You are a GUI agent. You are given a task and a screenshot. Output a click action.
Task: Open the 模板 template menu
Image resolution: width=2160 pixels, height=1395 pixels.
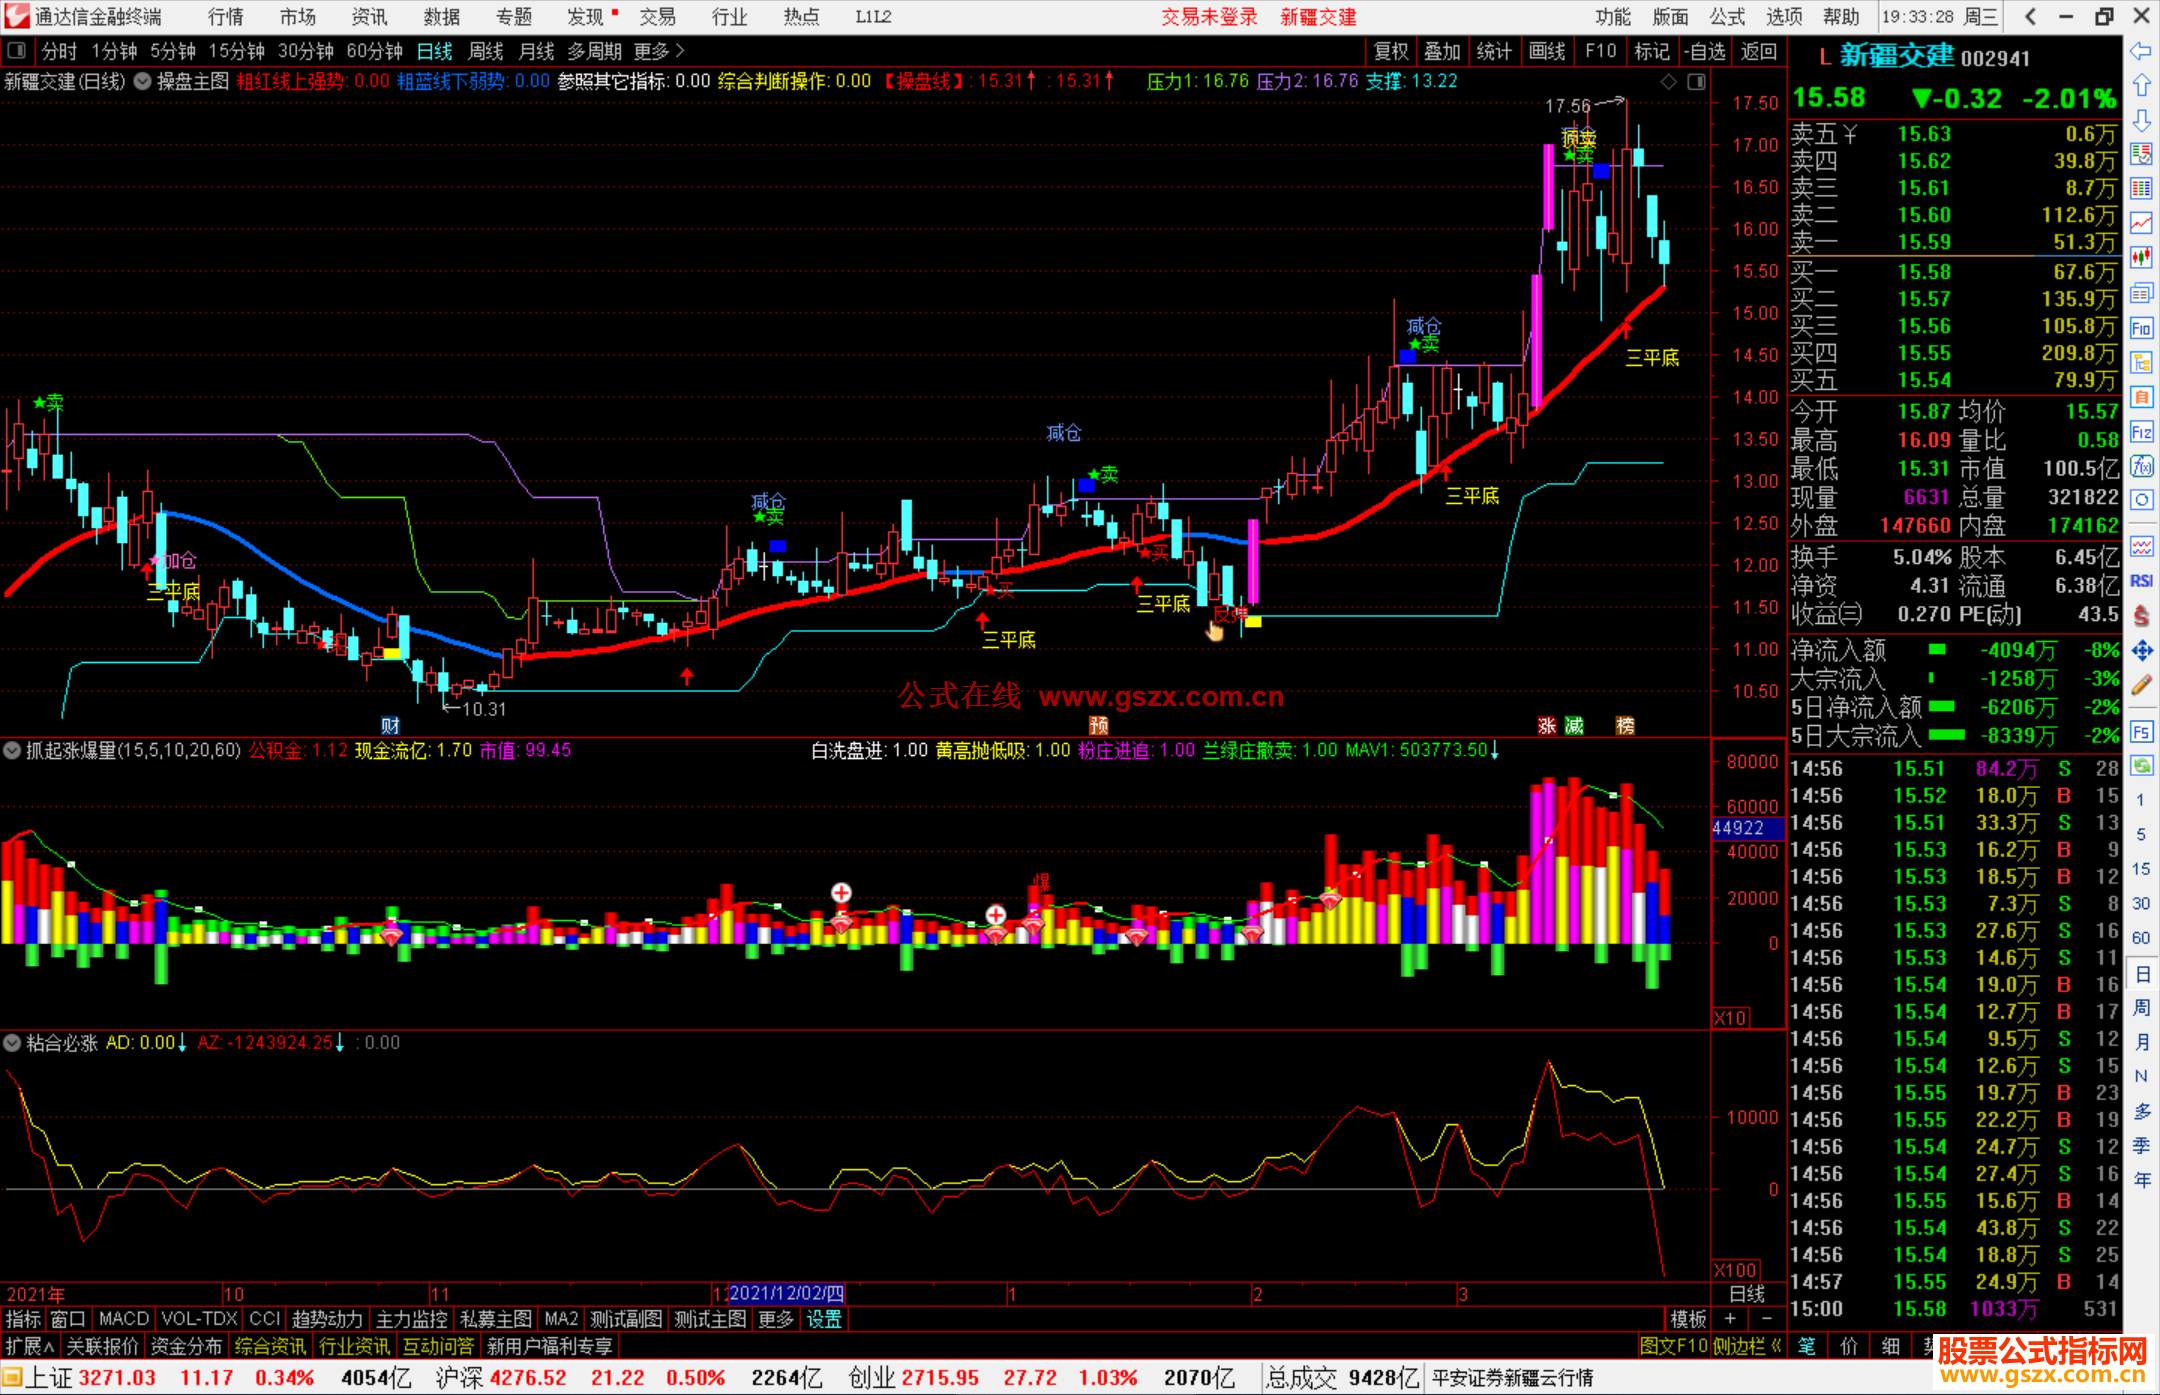[x=1688, y=1320]
